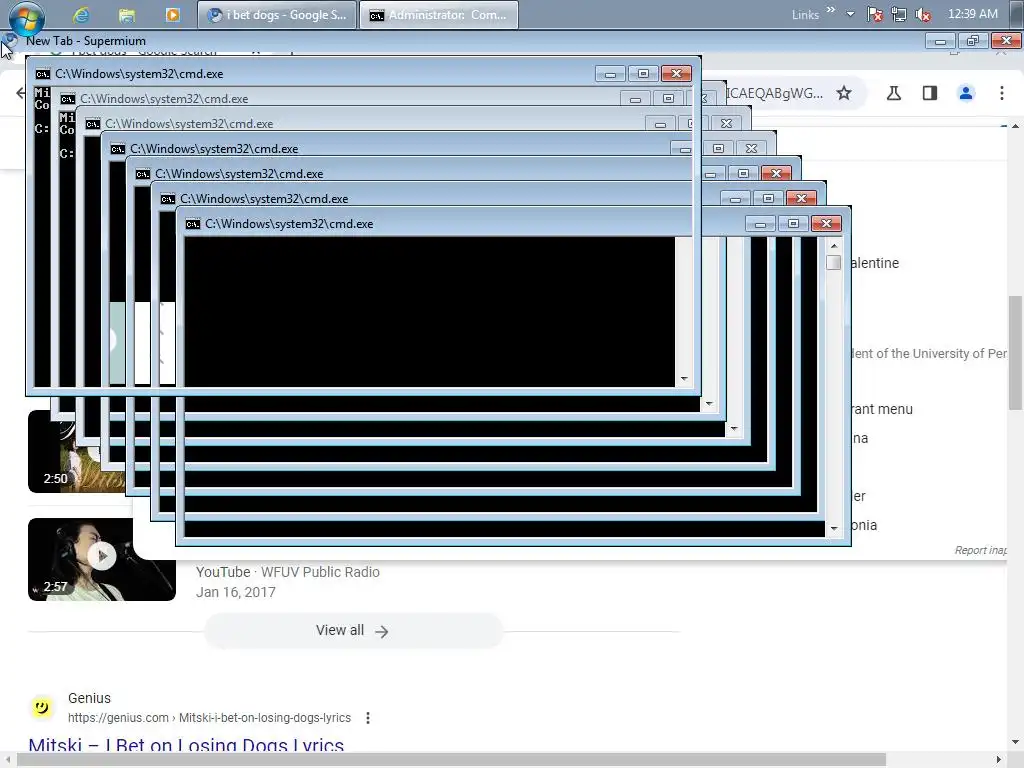Bookmark this page with star icon

(844, 93)
